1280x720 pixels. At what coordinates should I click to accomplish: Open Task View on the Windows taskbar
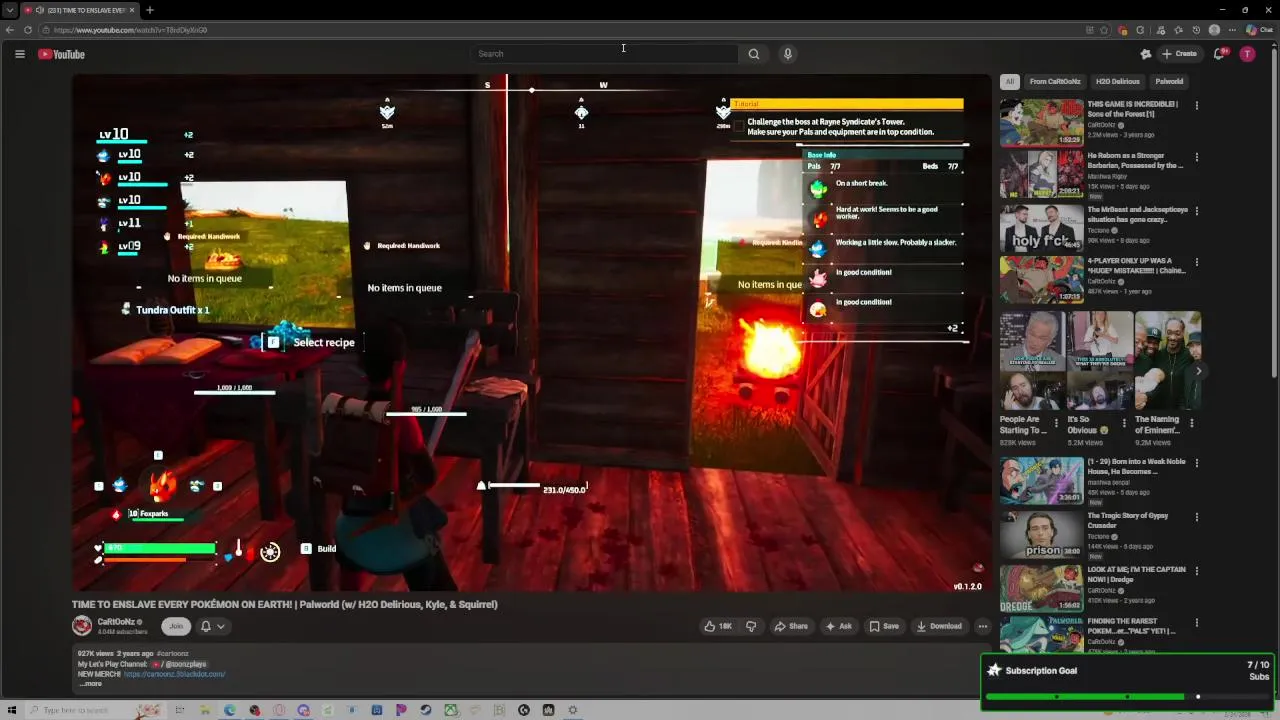180,710
